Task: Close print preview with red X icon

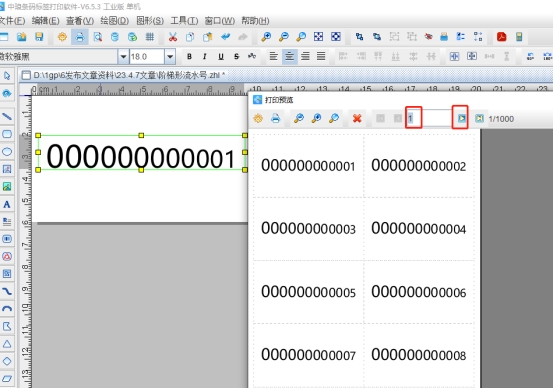Action: click(x=357, y=118)
